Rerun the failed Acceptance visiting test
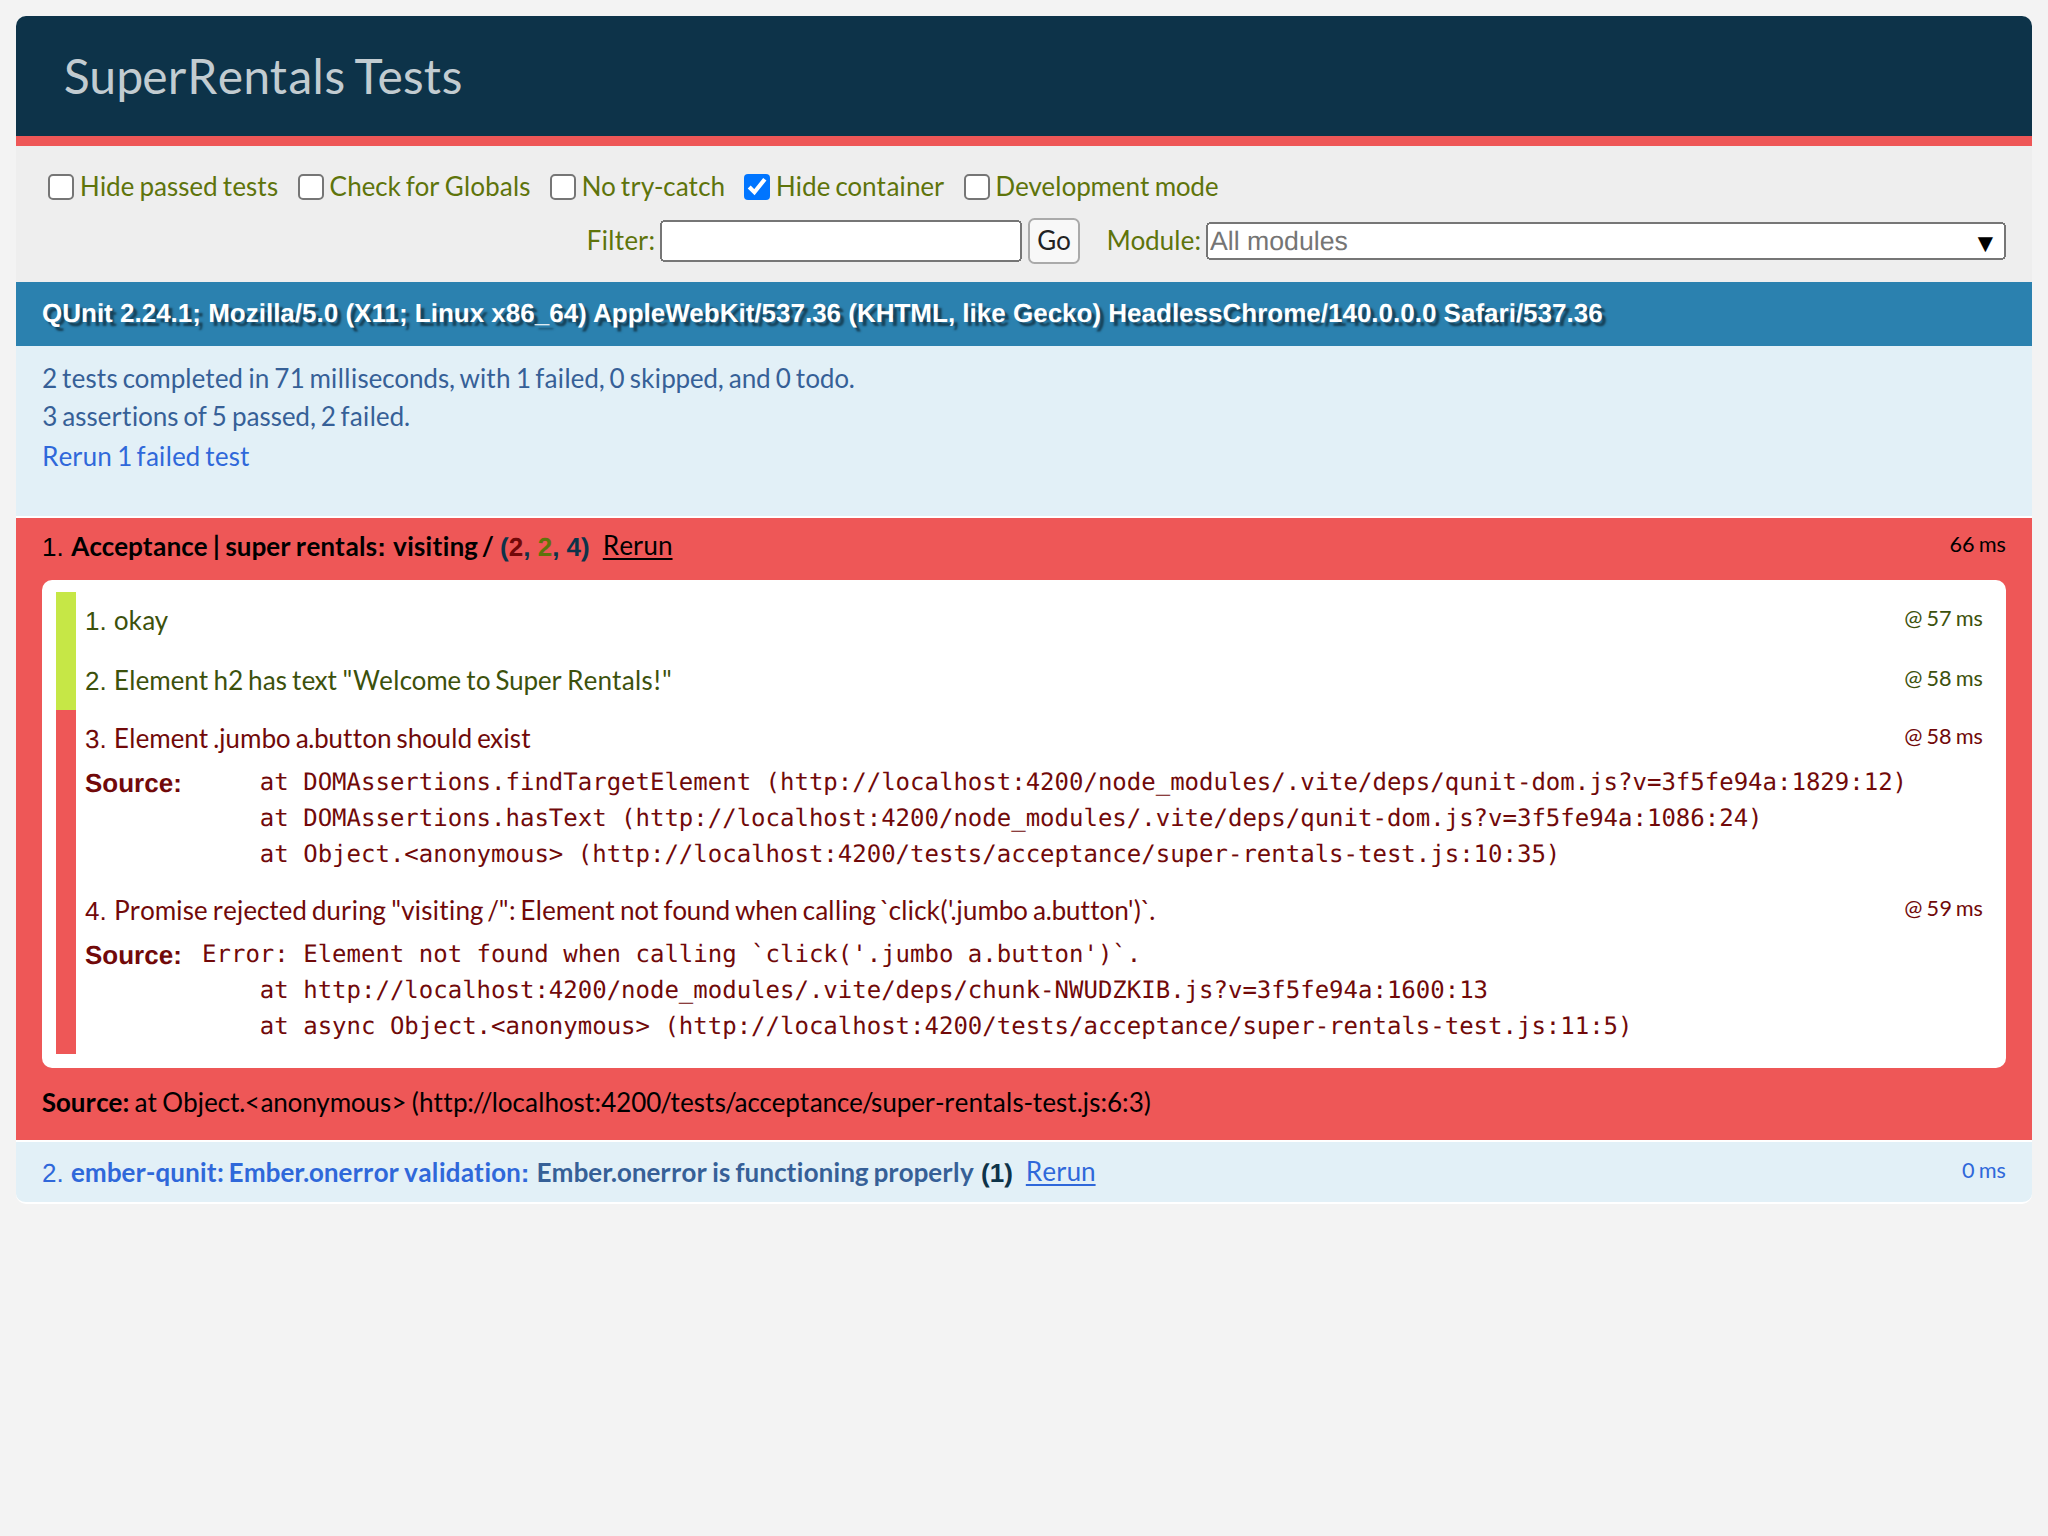2048x1536 pixels. click(x=637, y=546)
